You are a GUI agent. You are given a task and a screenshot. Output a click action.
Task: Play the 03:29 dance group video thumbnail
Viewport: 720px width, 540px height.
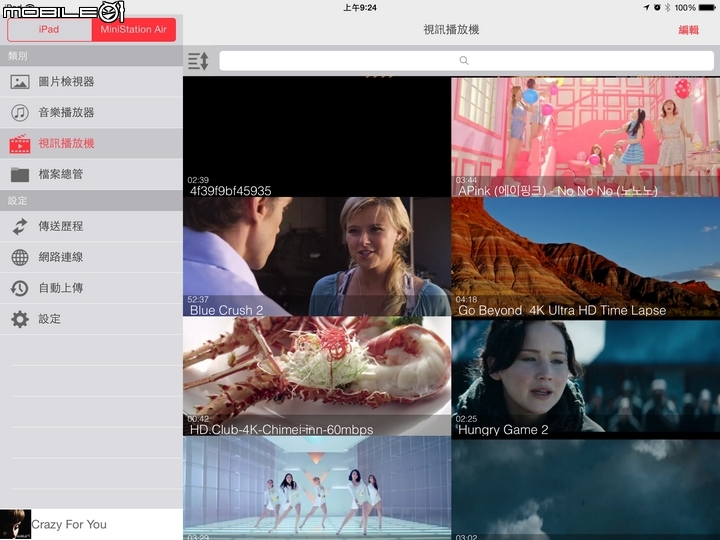[x=317, y=488]
